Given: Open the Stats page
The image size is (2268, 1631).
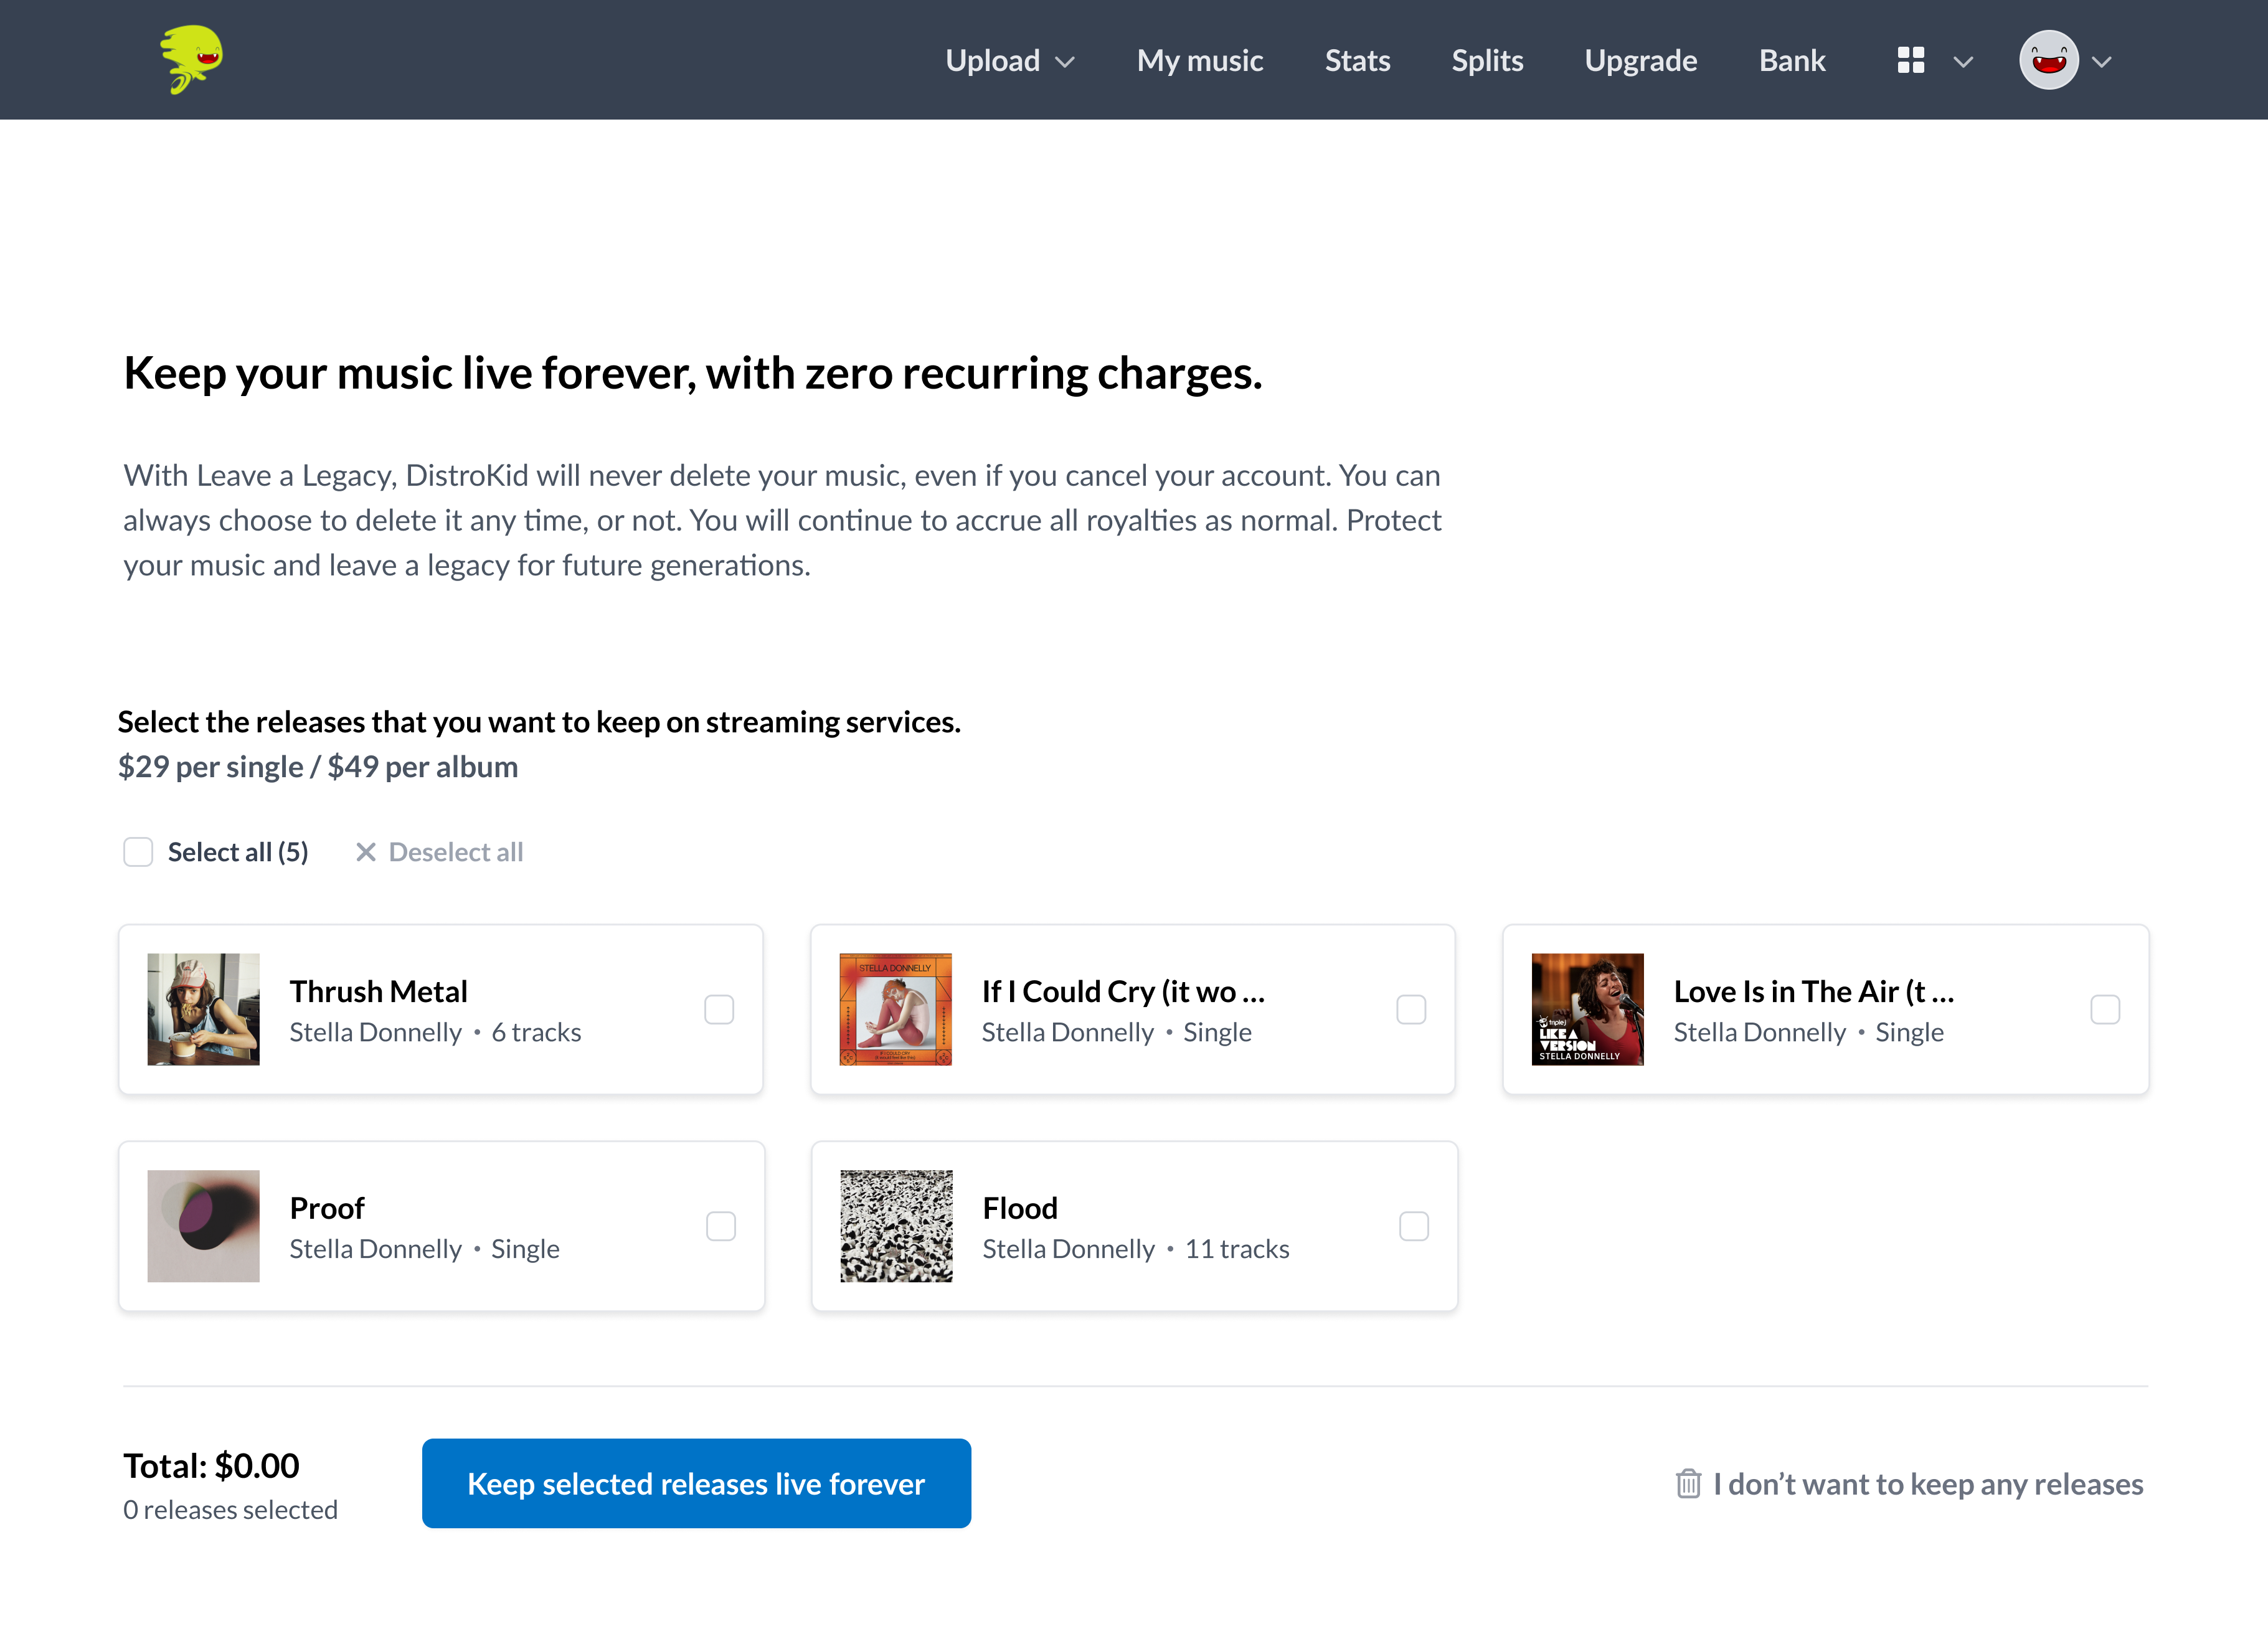Looking at the screenshot, I should pos(1357,61).
